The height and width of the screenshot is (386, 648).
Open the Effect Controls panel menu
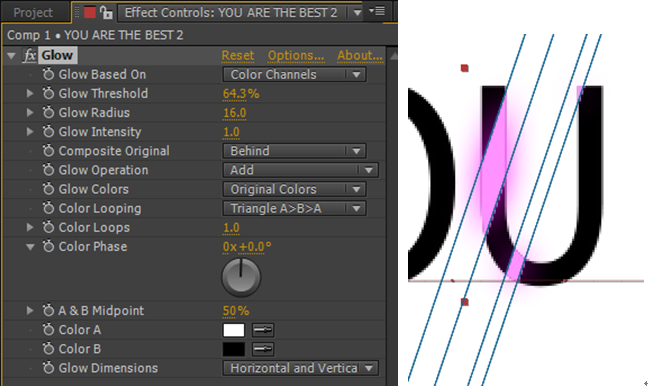(x=377, y=11)
